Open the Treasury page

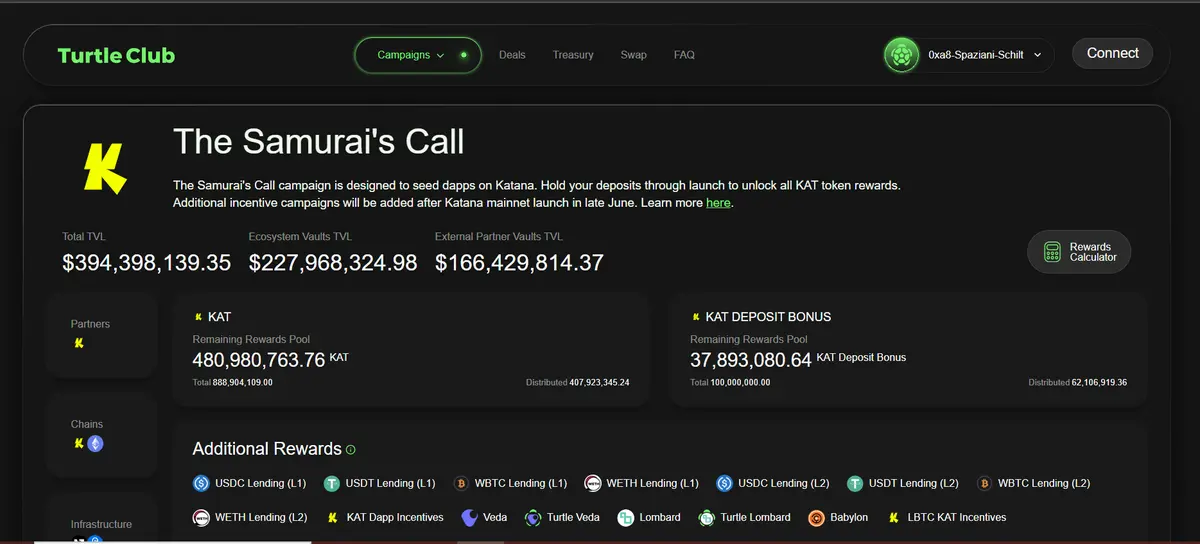pyautogui.click(x=573, y=55)
